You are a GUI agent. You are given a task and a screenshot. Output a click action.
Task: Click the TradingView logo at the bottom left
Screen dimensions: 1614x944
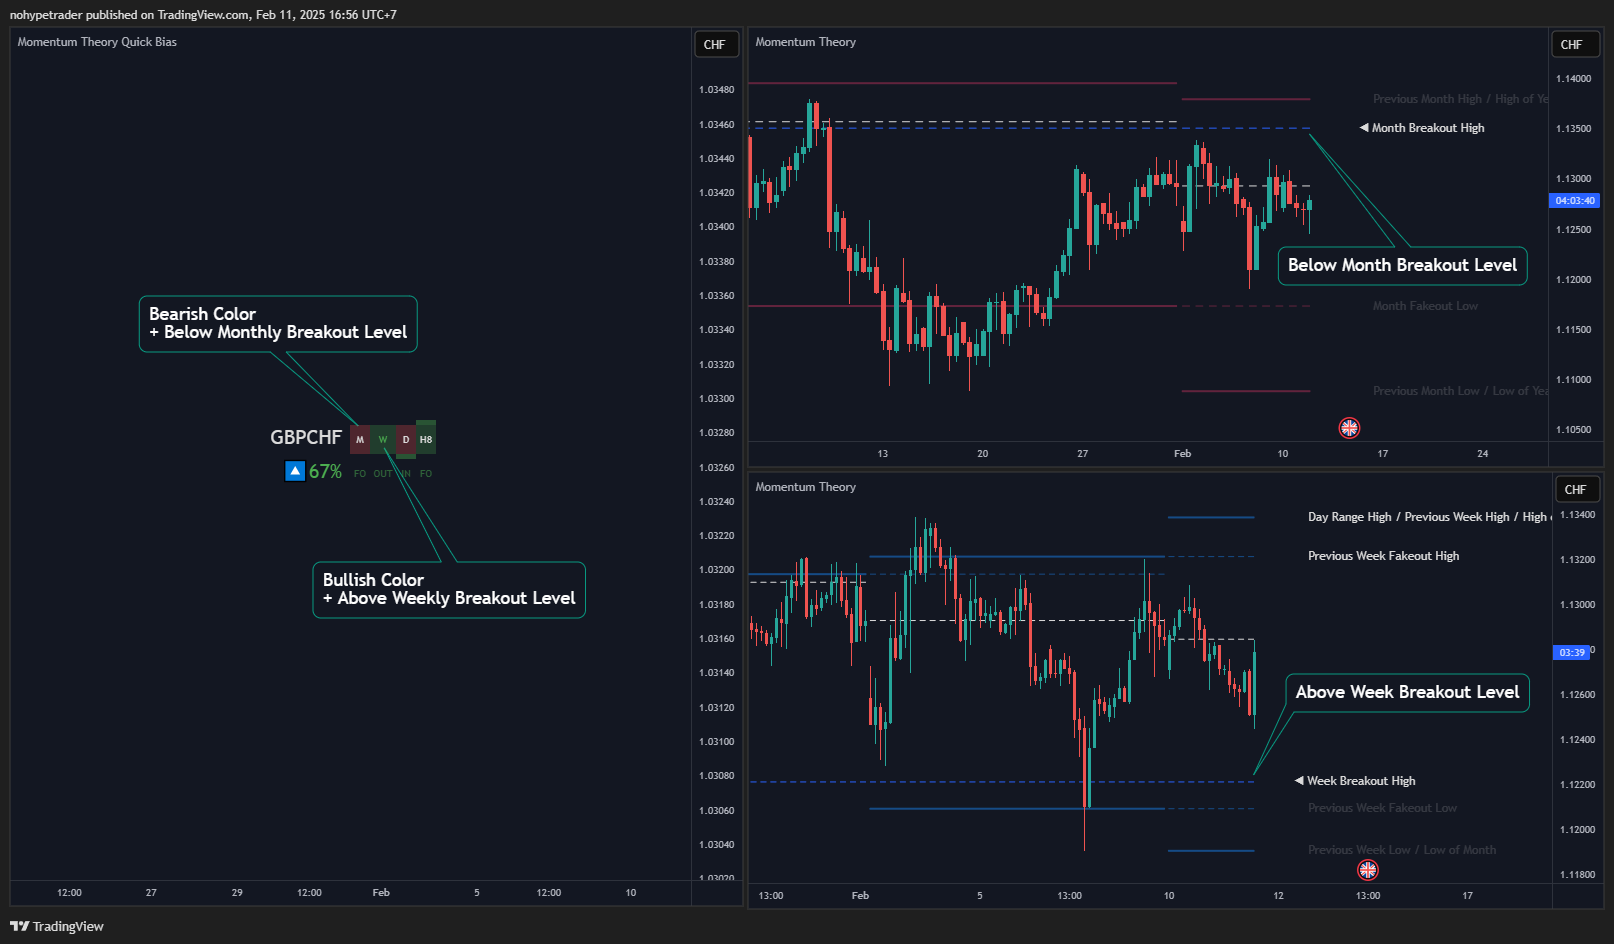(57, 926)
